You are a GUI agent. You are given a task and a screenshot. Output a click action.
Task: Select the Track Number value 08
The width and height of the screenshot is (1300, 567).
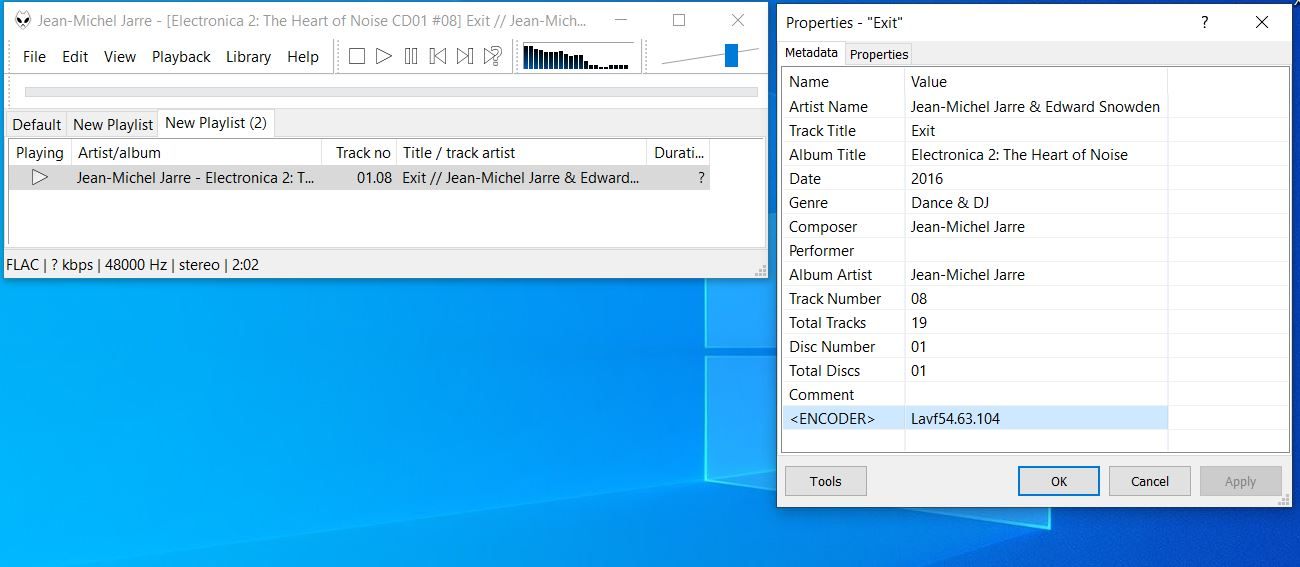point(1036,299)
